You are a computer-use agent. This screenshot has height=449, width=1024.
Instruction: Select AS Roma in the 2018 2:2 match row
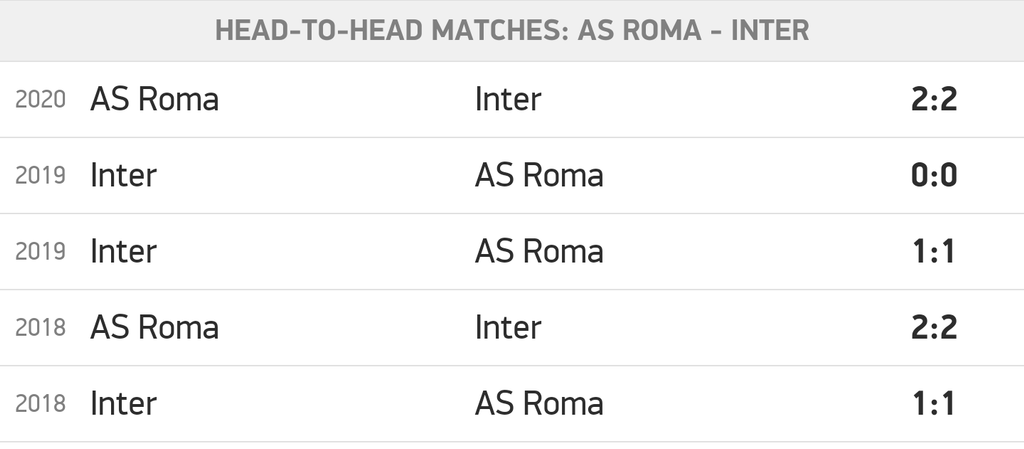coord(154,327)
